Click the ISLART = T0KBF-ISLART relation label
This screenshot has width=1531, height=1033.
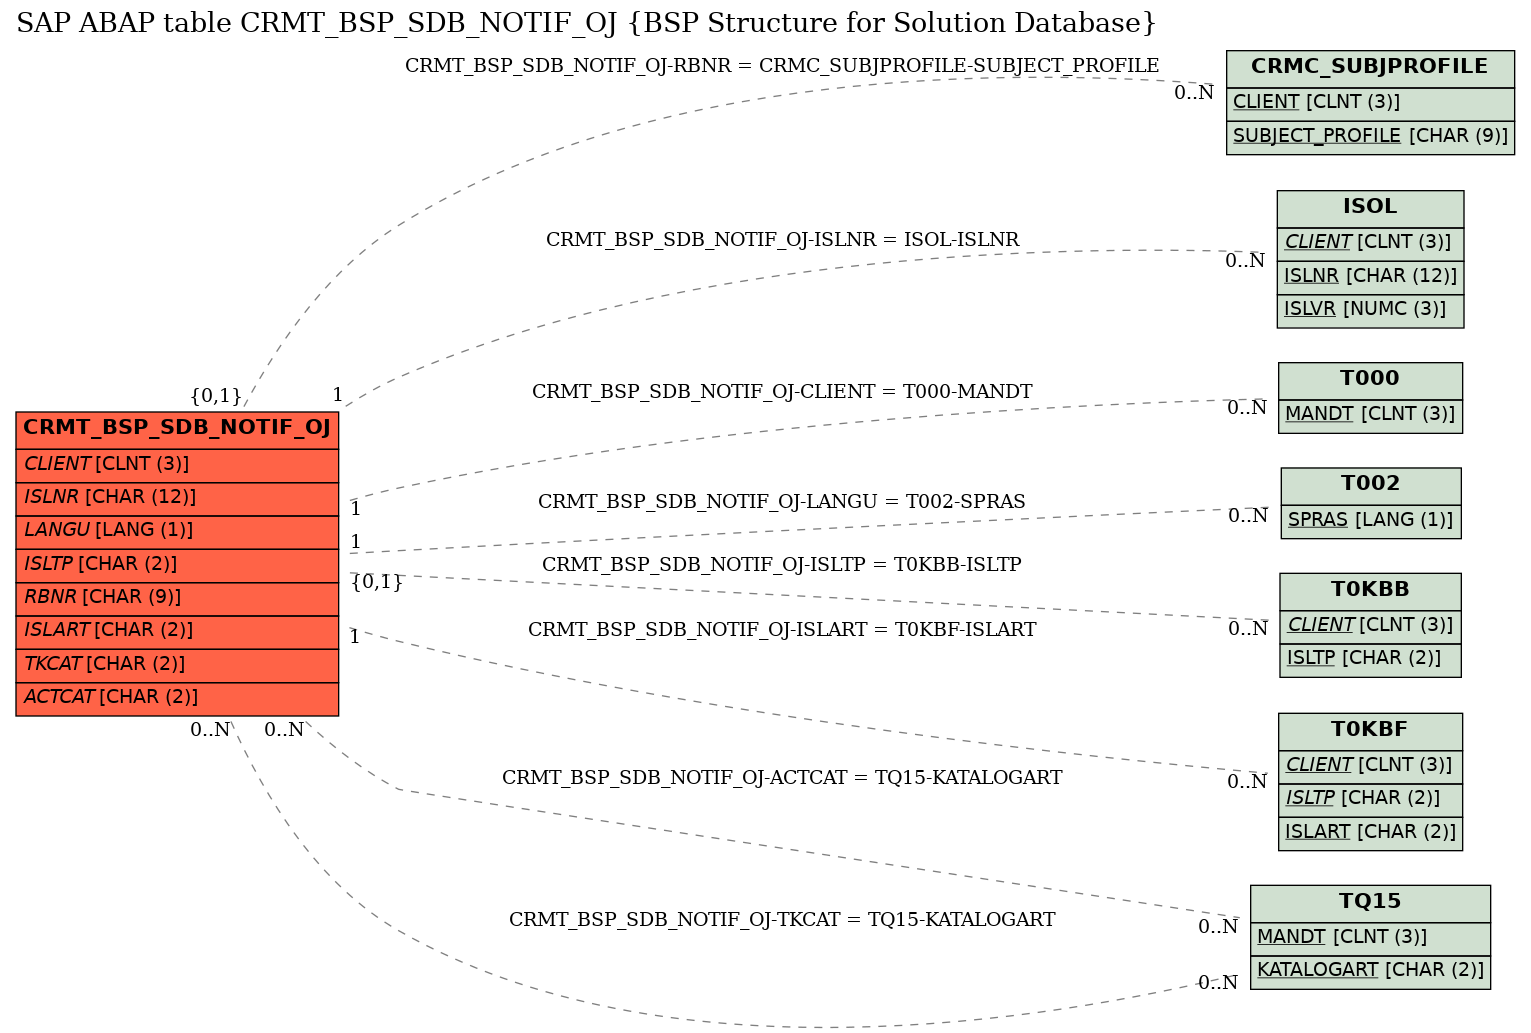click(x=782, y=630)
